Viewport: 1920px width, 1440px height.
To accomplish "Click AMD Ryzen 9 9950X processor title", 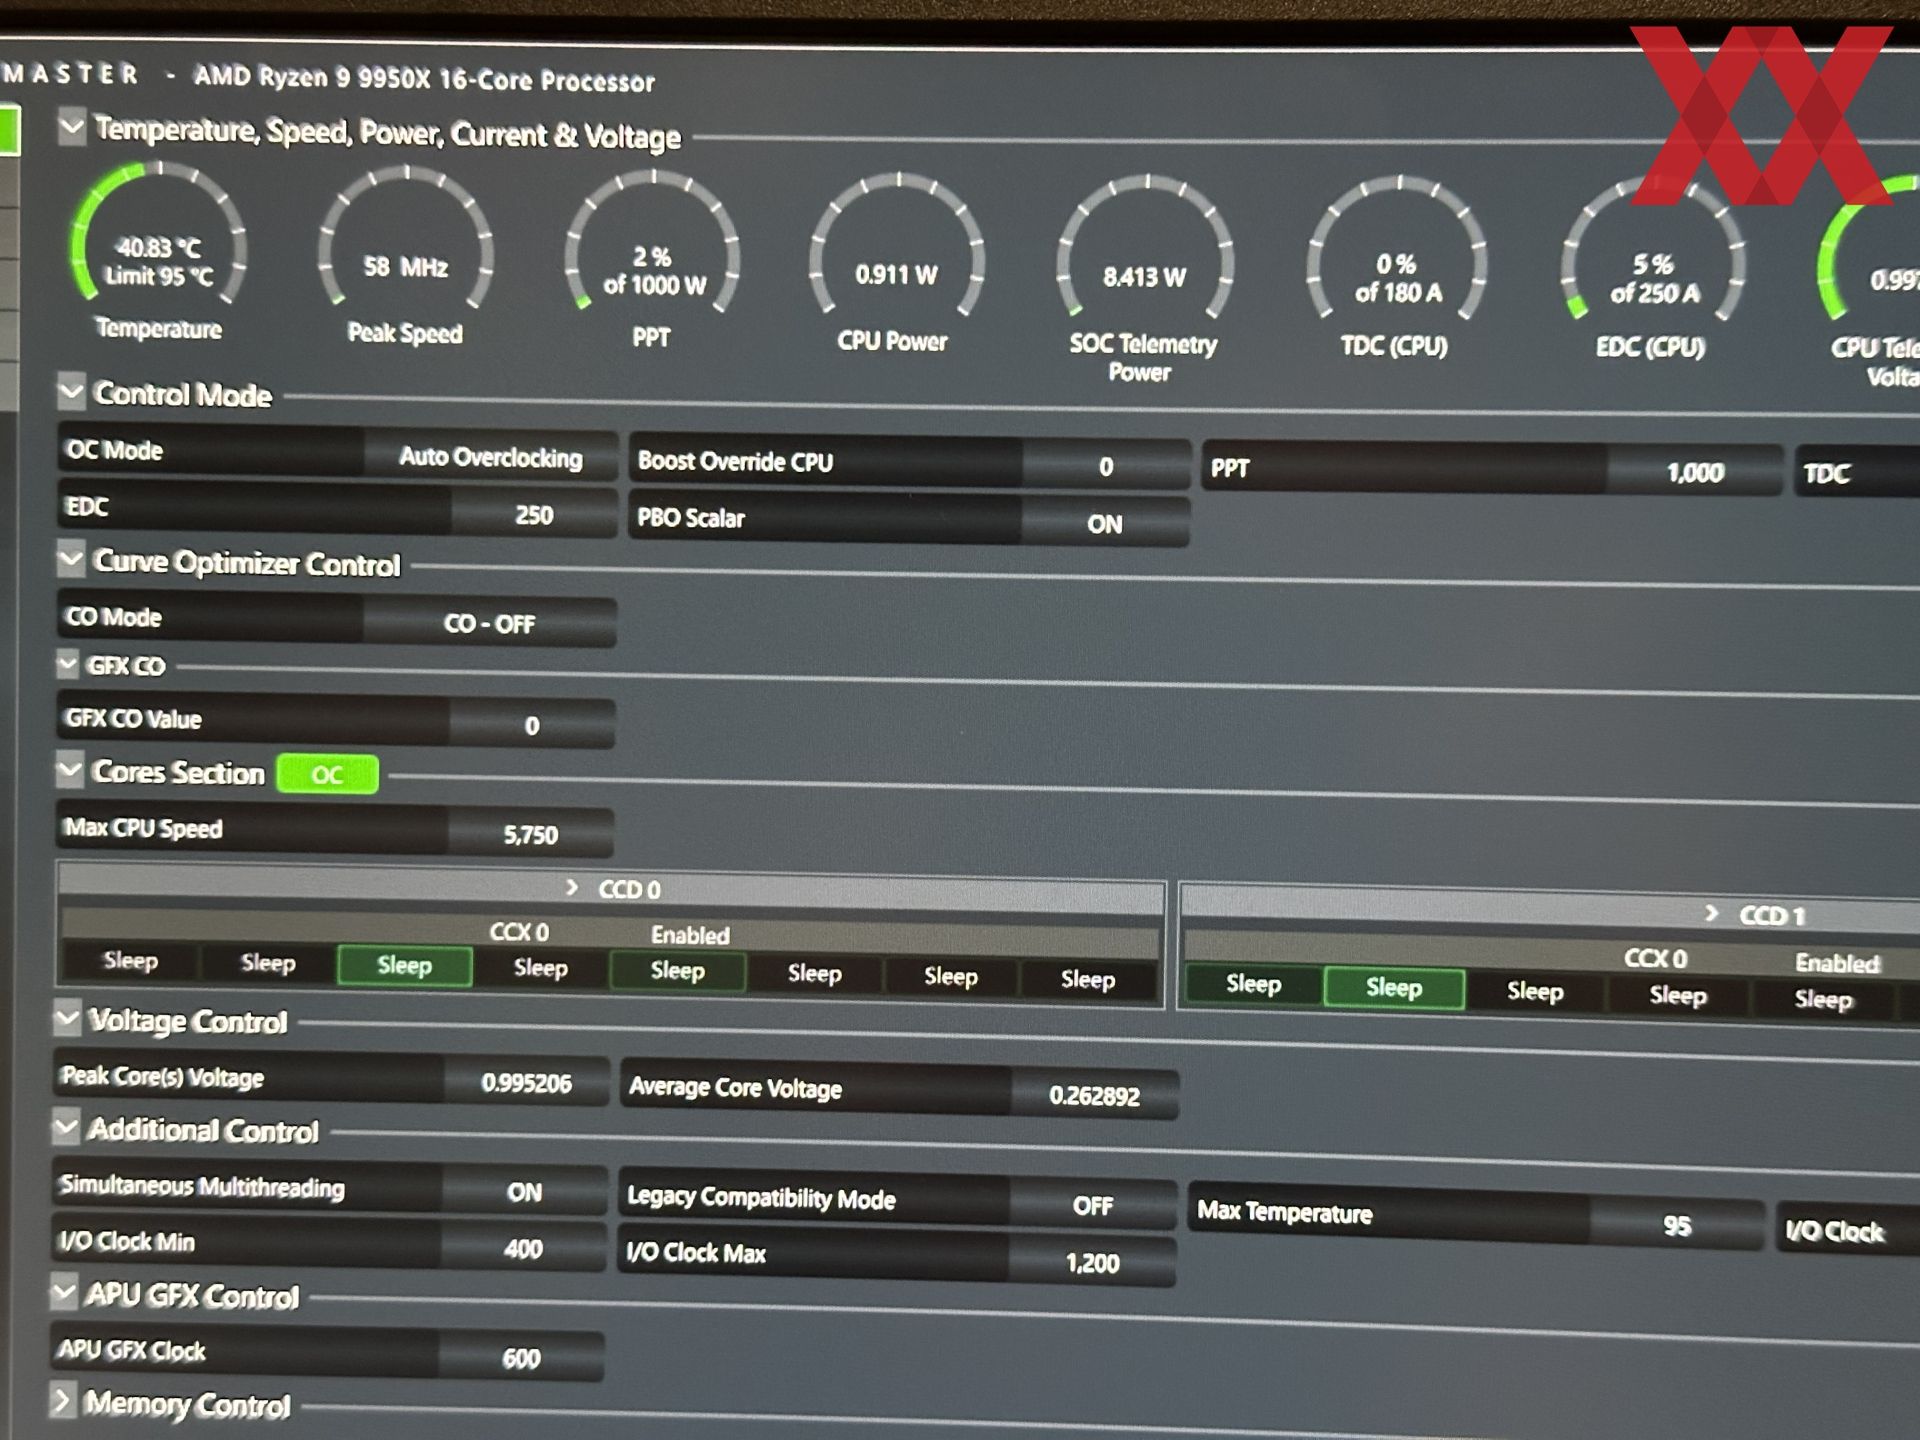I will click(424, 79).
